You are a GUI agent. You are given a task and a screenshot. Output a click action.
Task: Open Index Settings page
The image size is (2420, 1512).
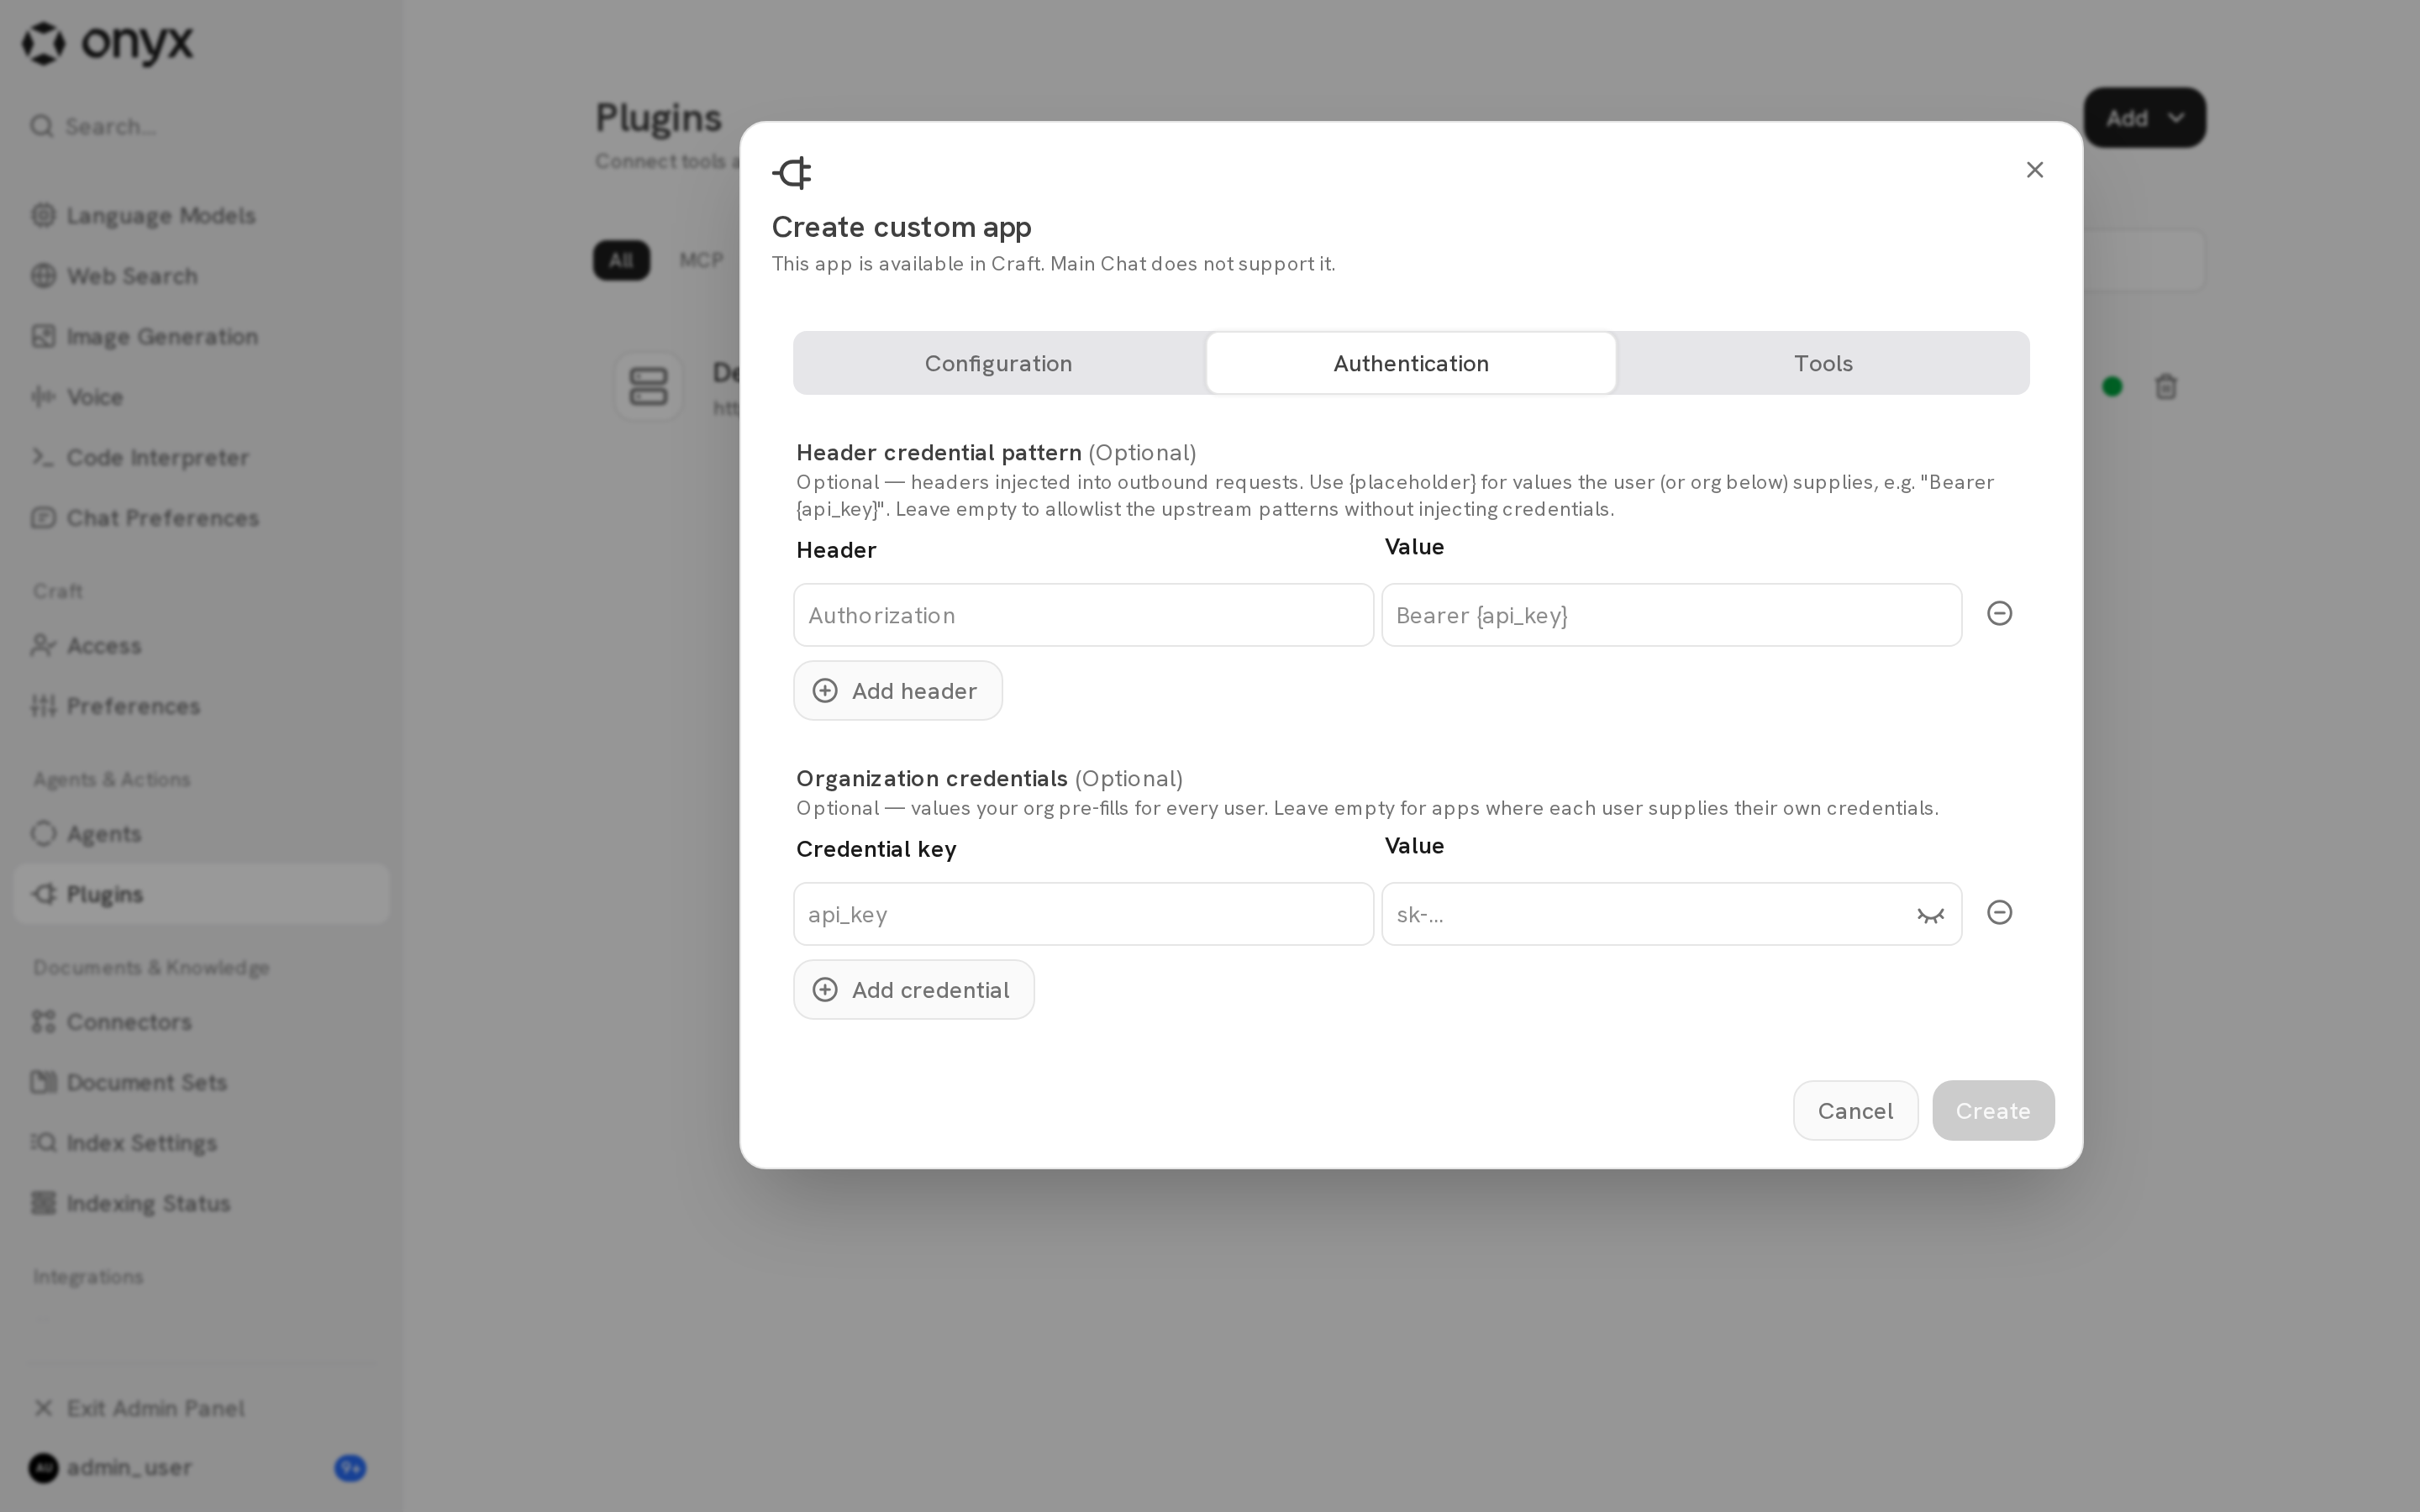(x=200, y=1143)
